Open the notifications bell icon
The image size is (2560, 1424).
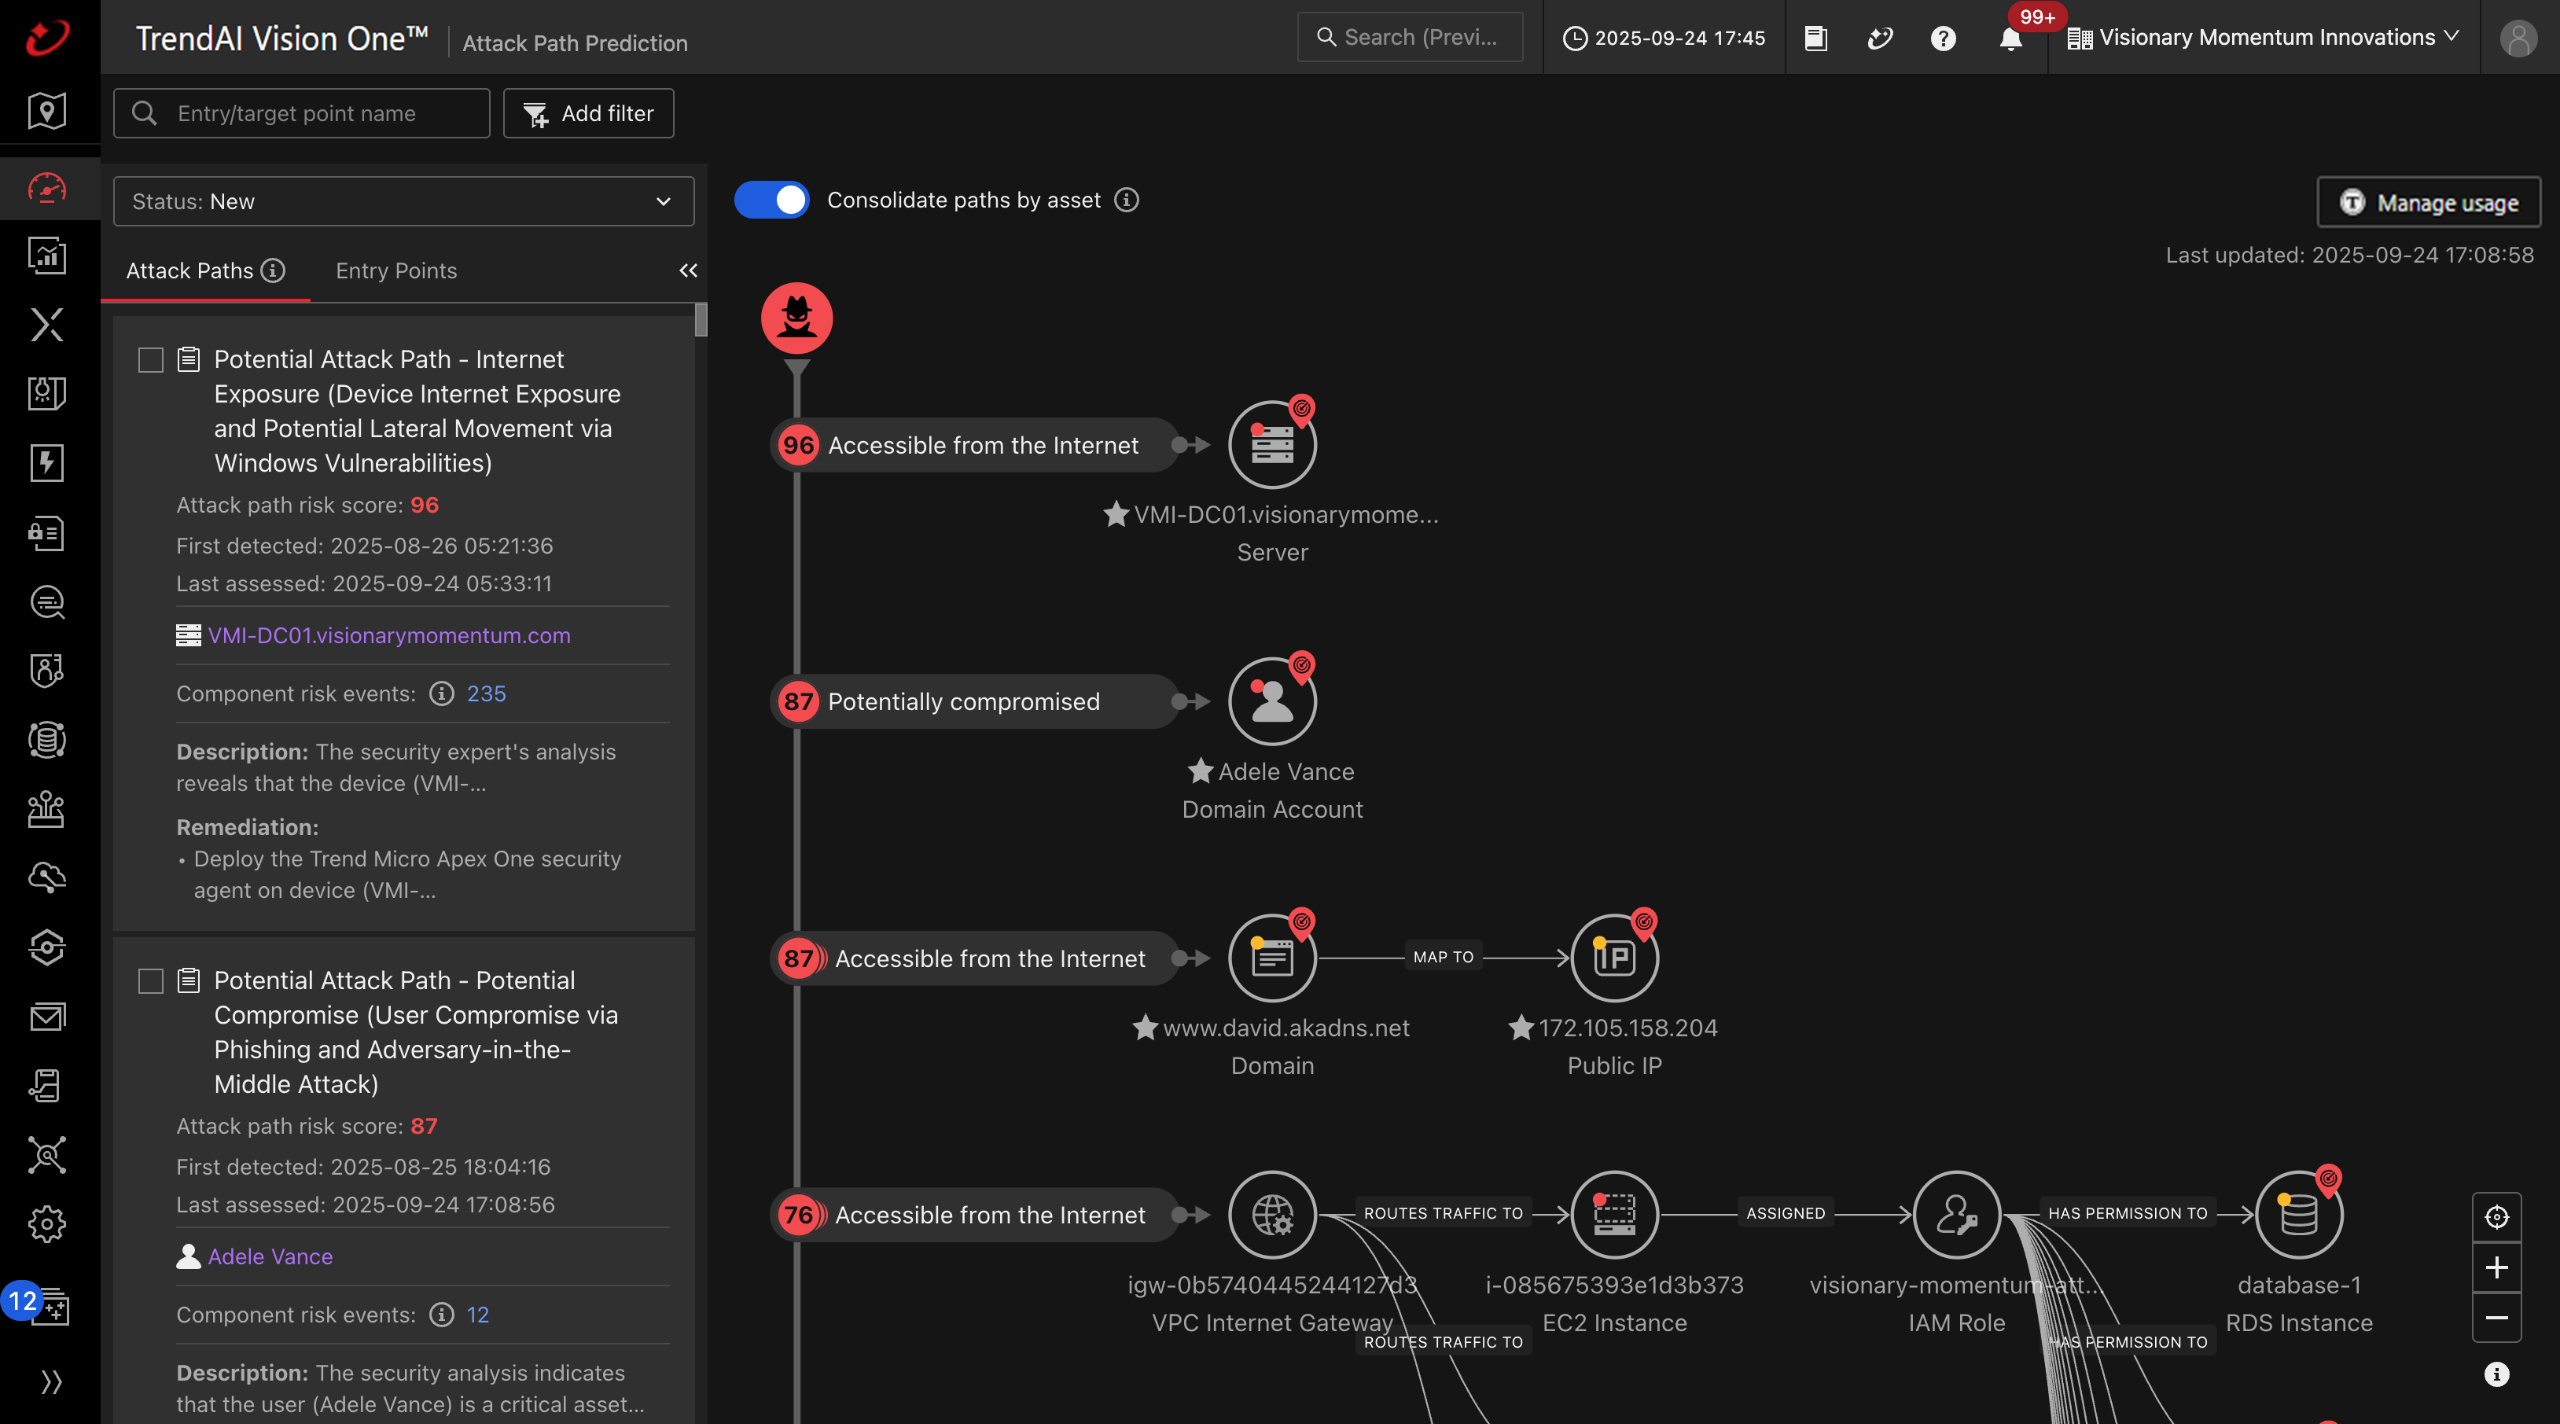2010,38
